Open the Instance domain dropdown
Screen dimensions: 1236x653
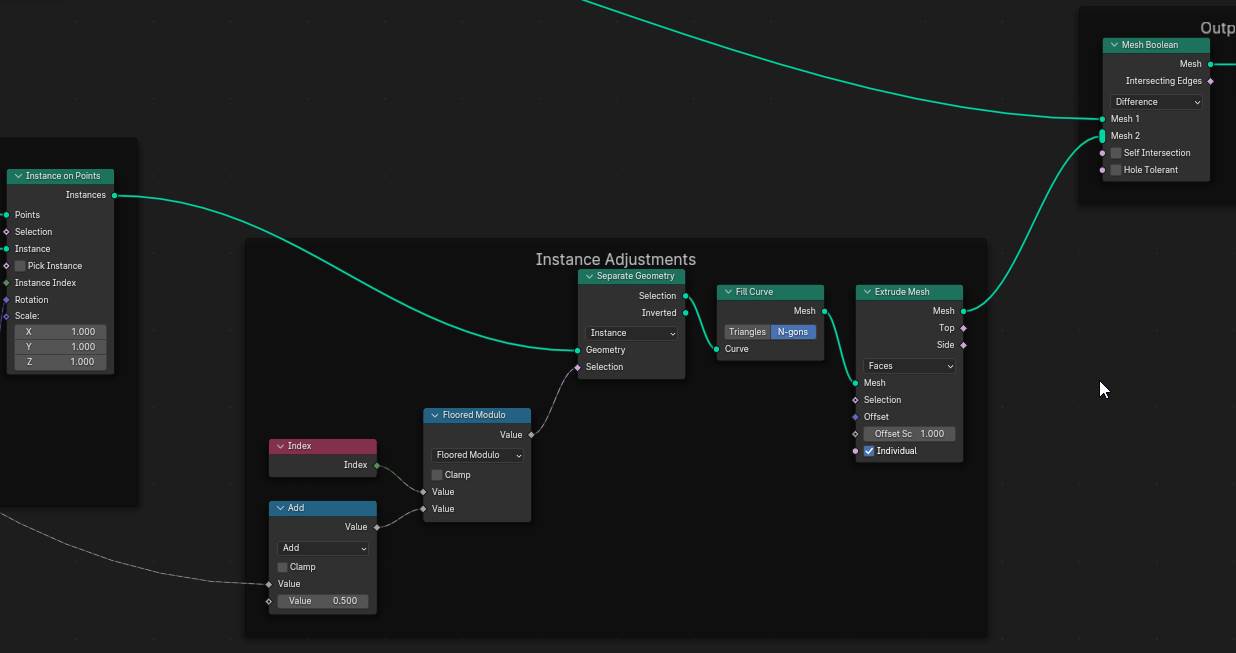pos(631,333)
